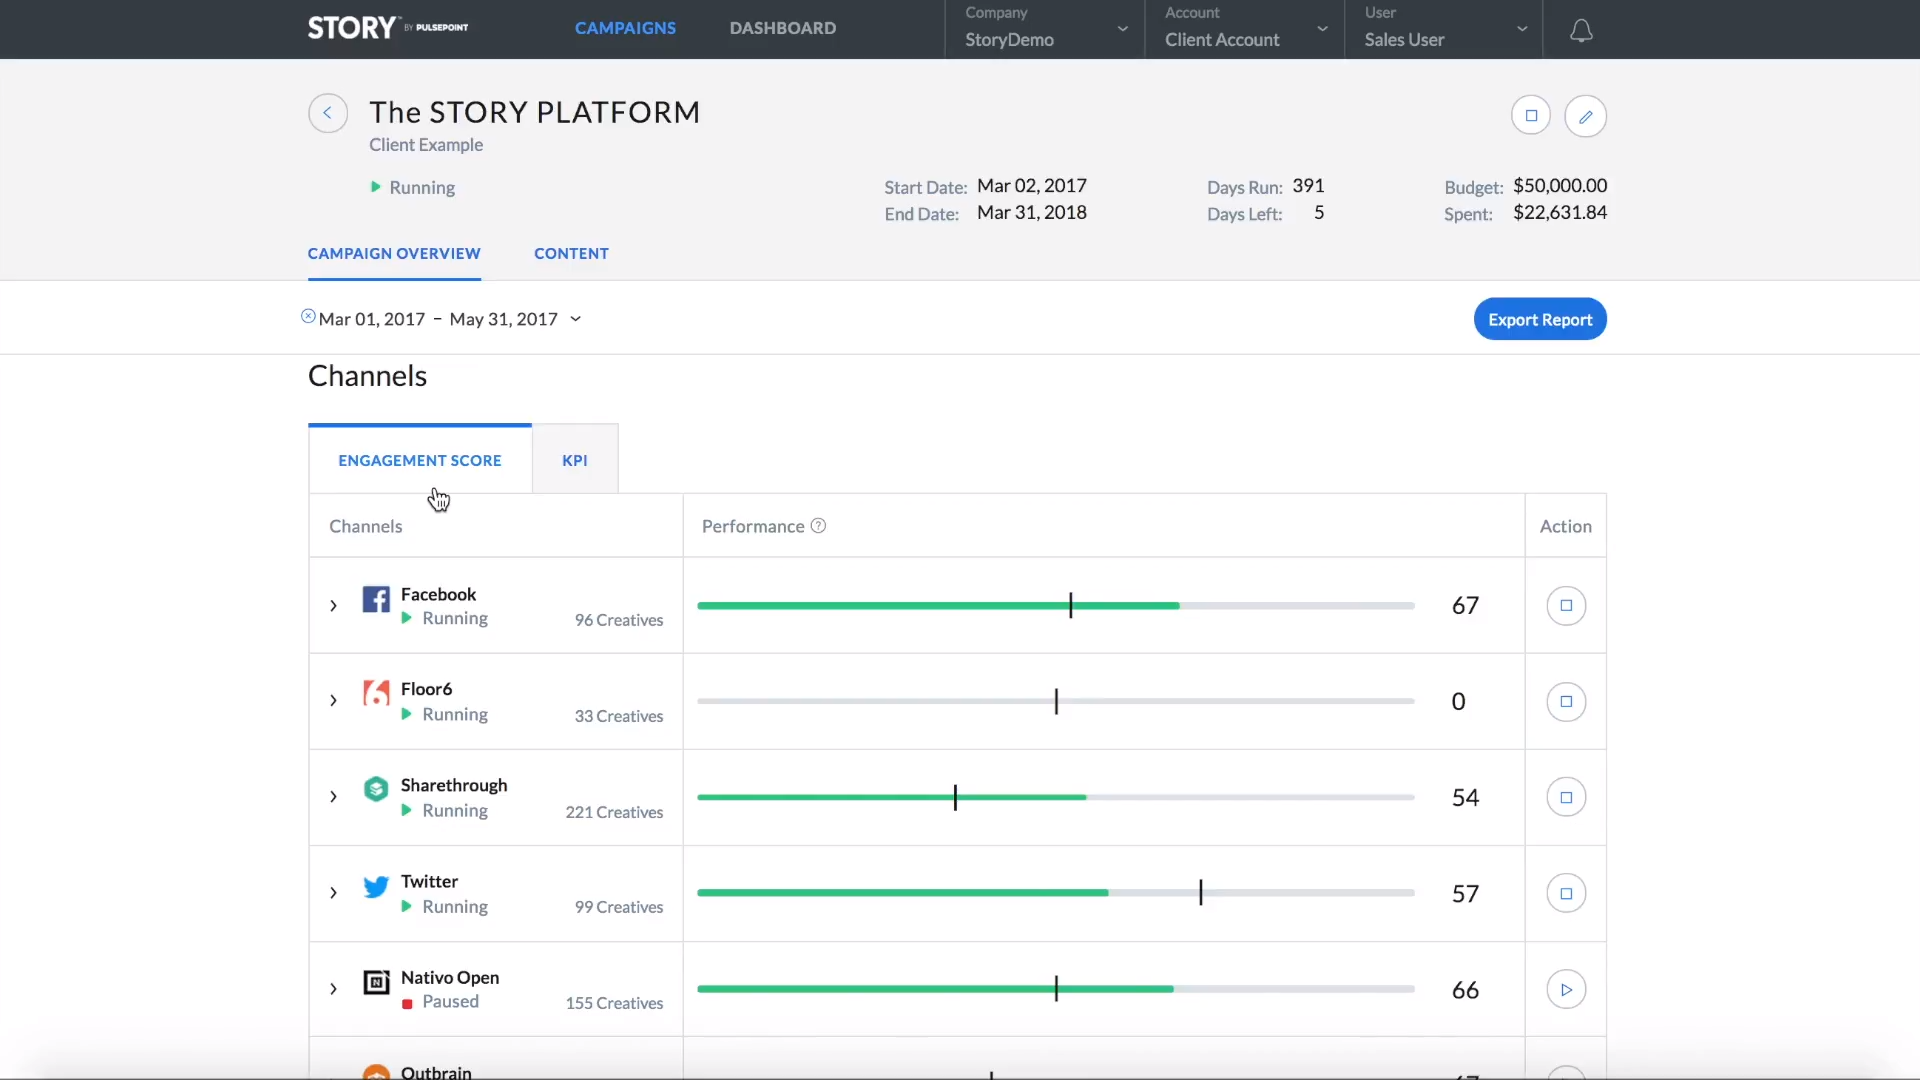Go to DASHBOARD in top navigation
Viewport: 1920px width, 1080px height.
(x=783, y=28)
